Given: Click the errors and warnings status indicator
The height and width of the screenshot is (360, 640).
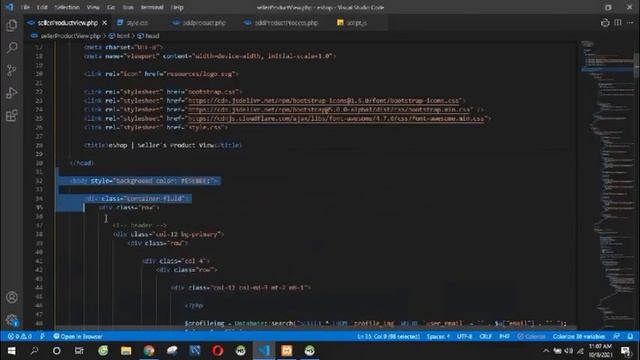Looking at the screenshot, I should [x=20, y=336].
